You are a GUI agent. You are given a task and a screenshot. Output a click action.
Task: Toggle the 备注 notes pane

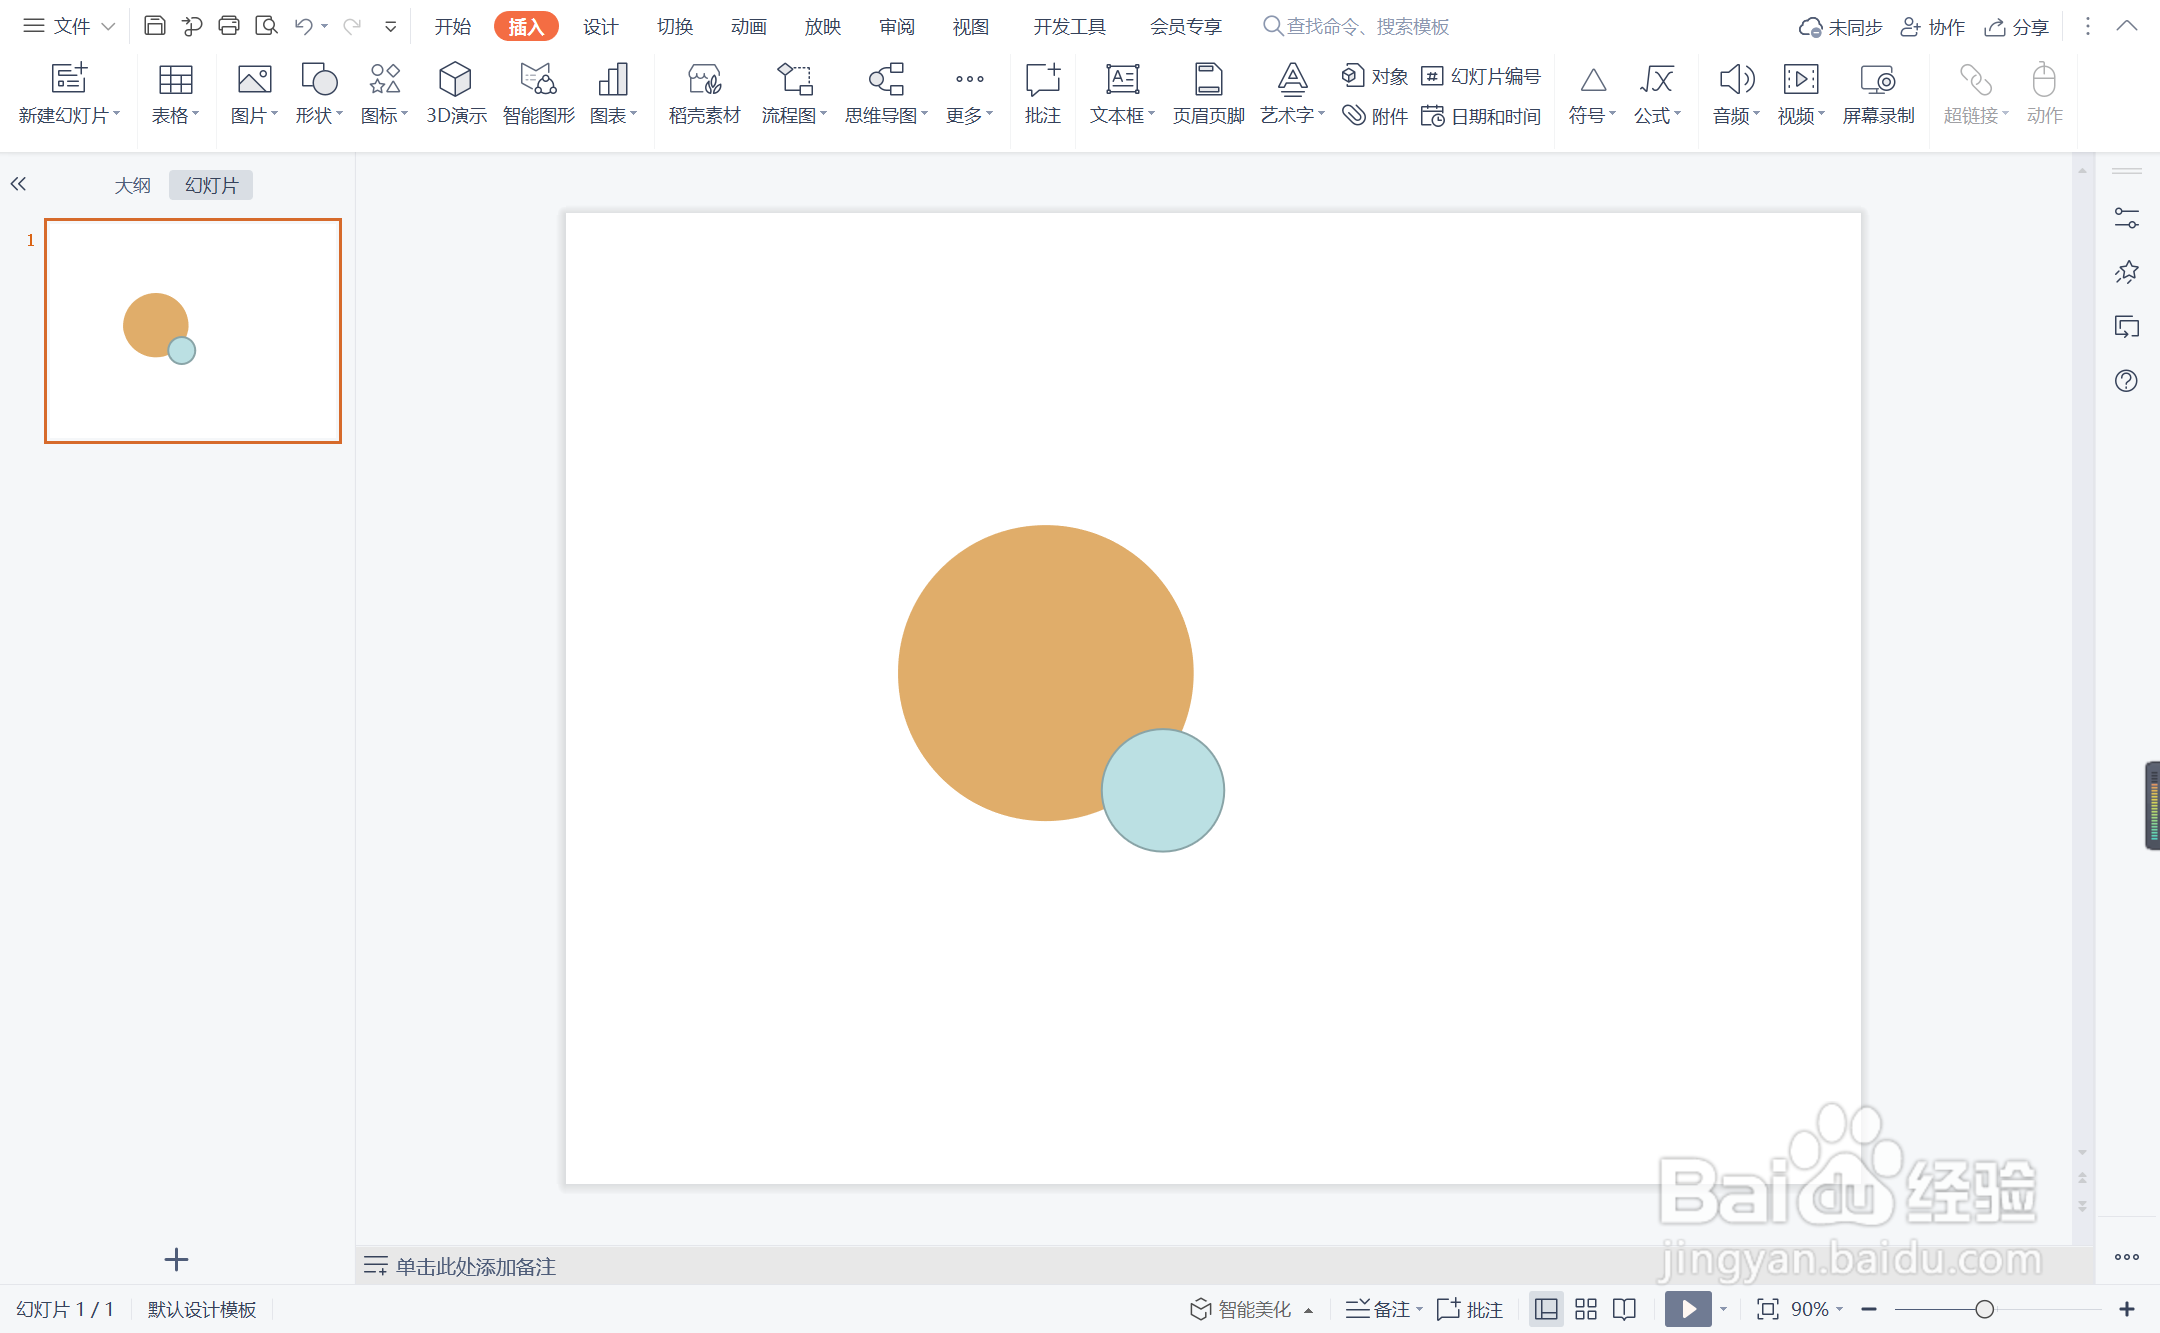[x=1378, y=1309]
